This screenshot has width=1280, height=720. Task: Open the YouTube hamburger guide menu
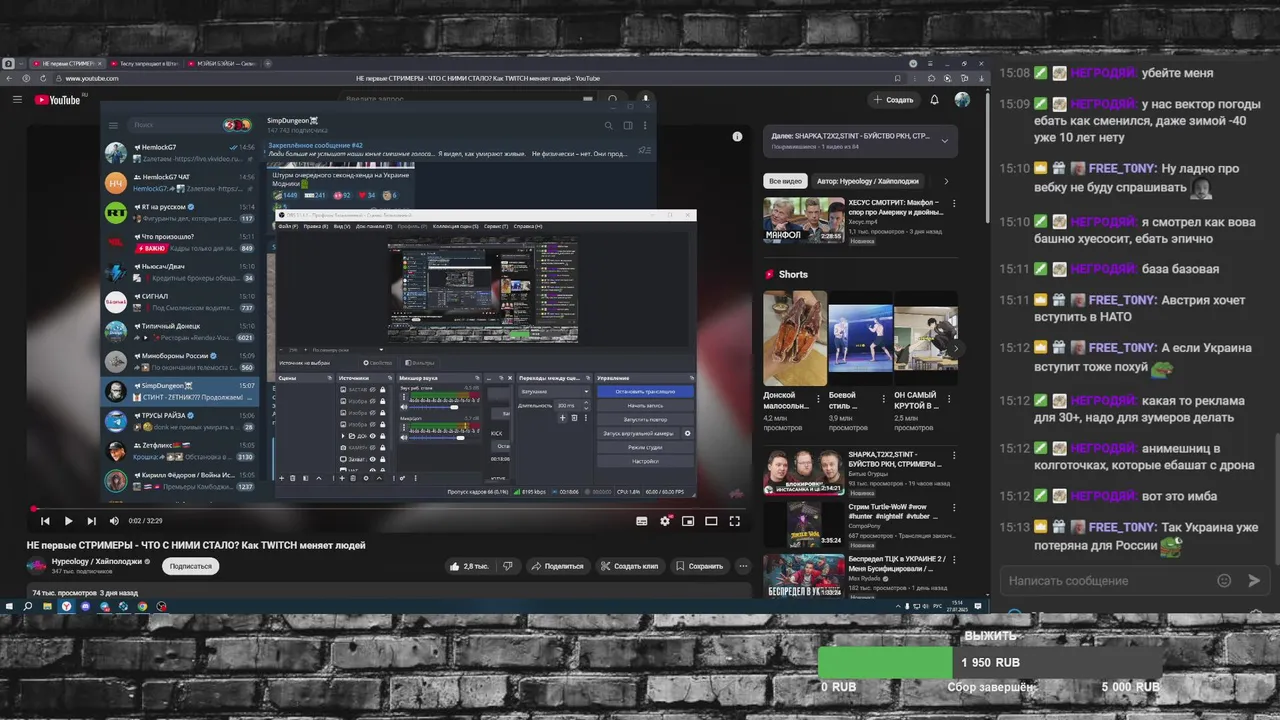[17, 100]
